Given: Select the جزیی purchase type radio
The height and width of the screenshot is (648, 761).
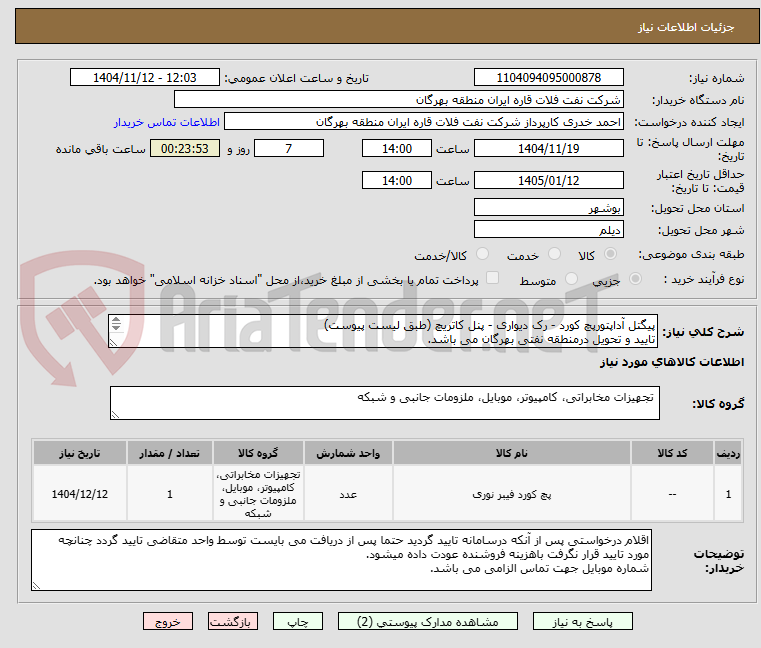Looking at the screenshot, I should coord(635,279).
